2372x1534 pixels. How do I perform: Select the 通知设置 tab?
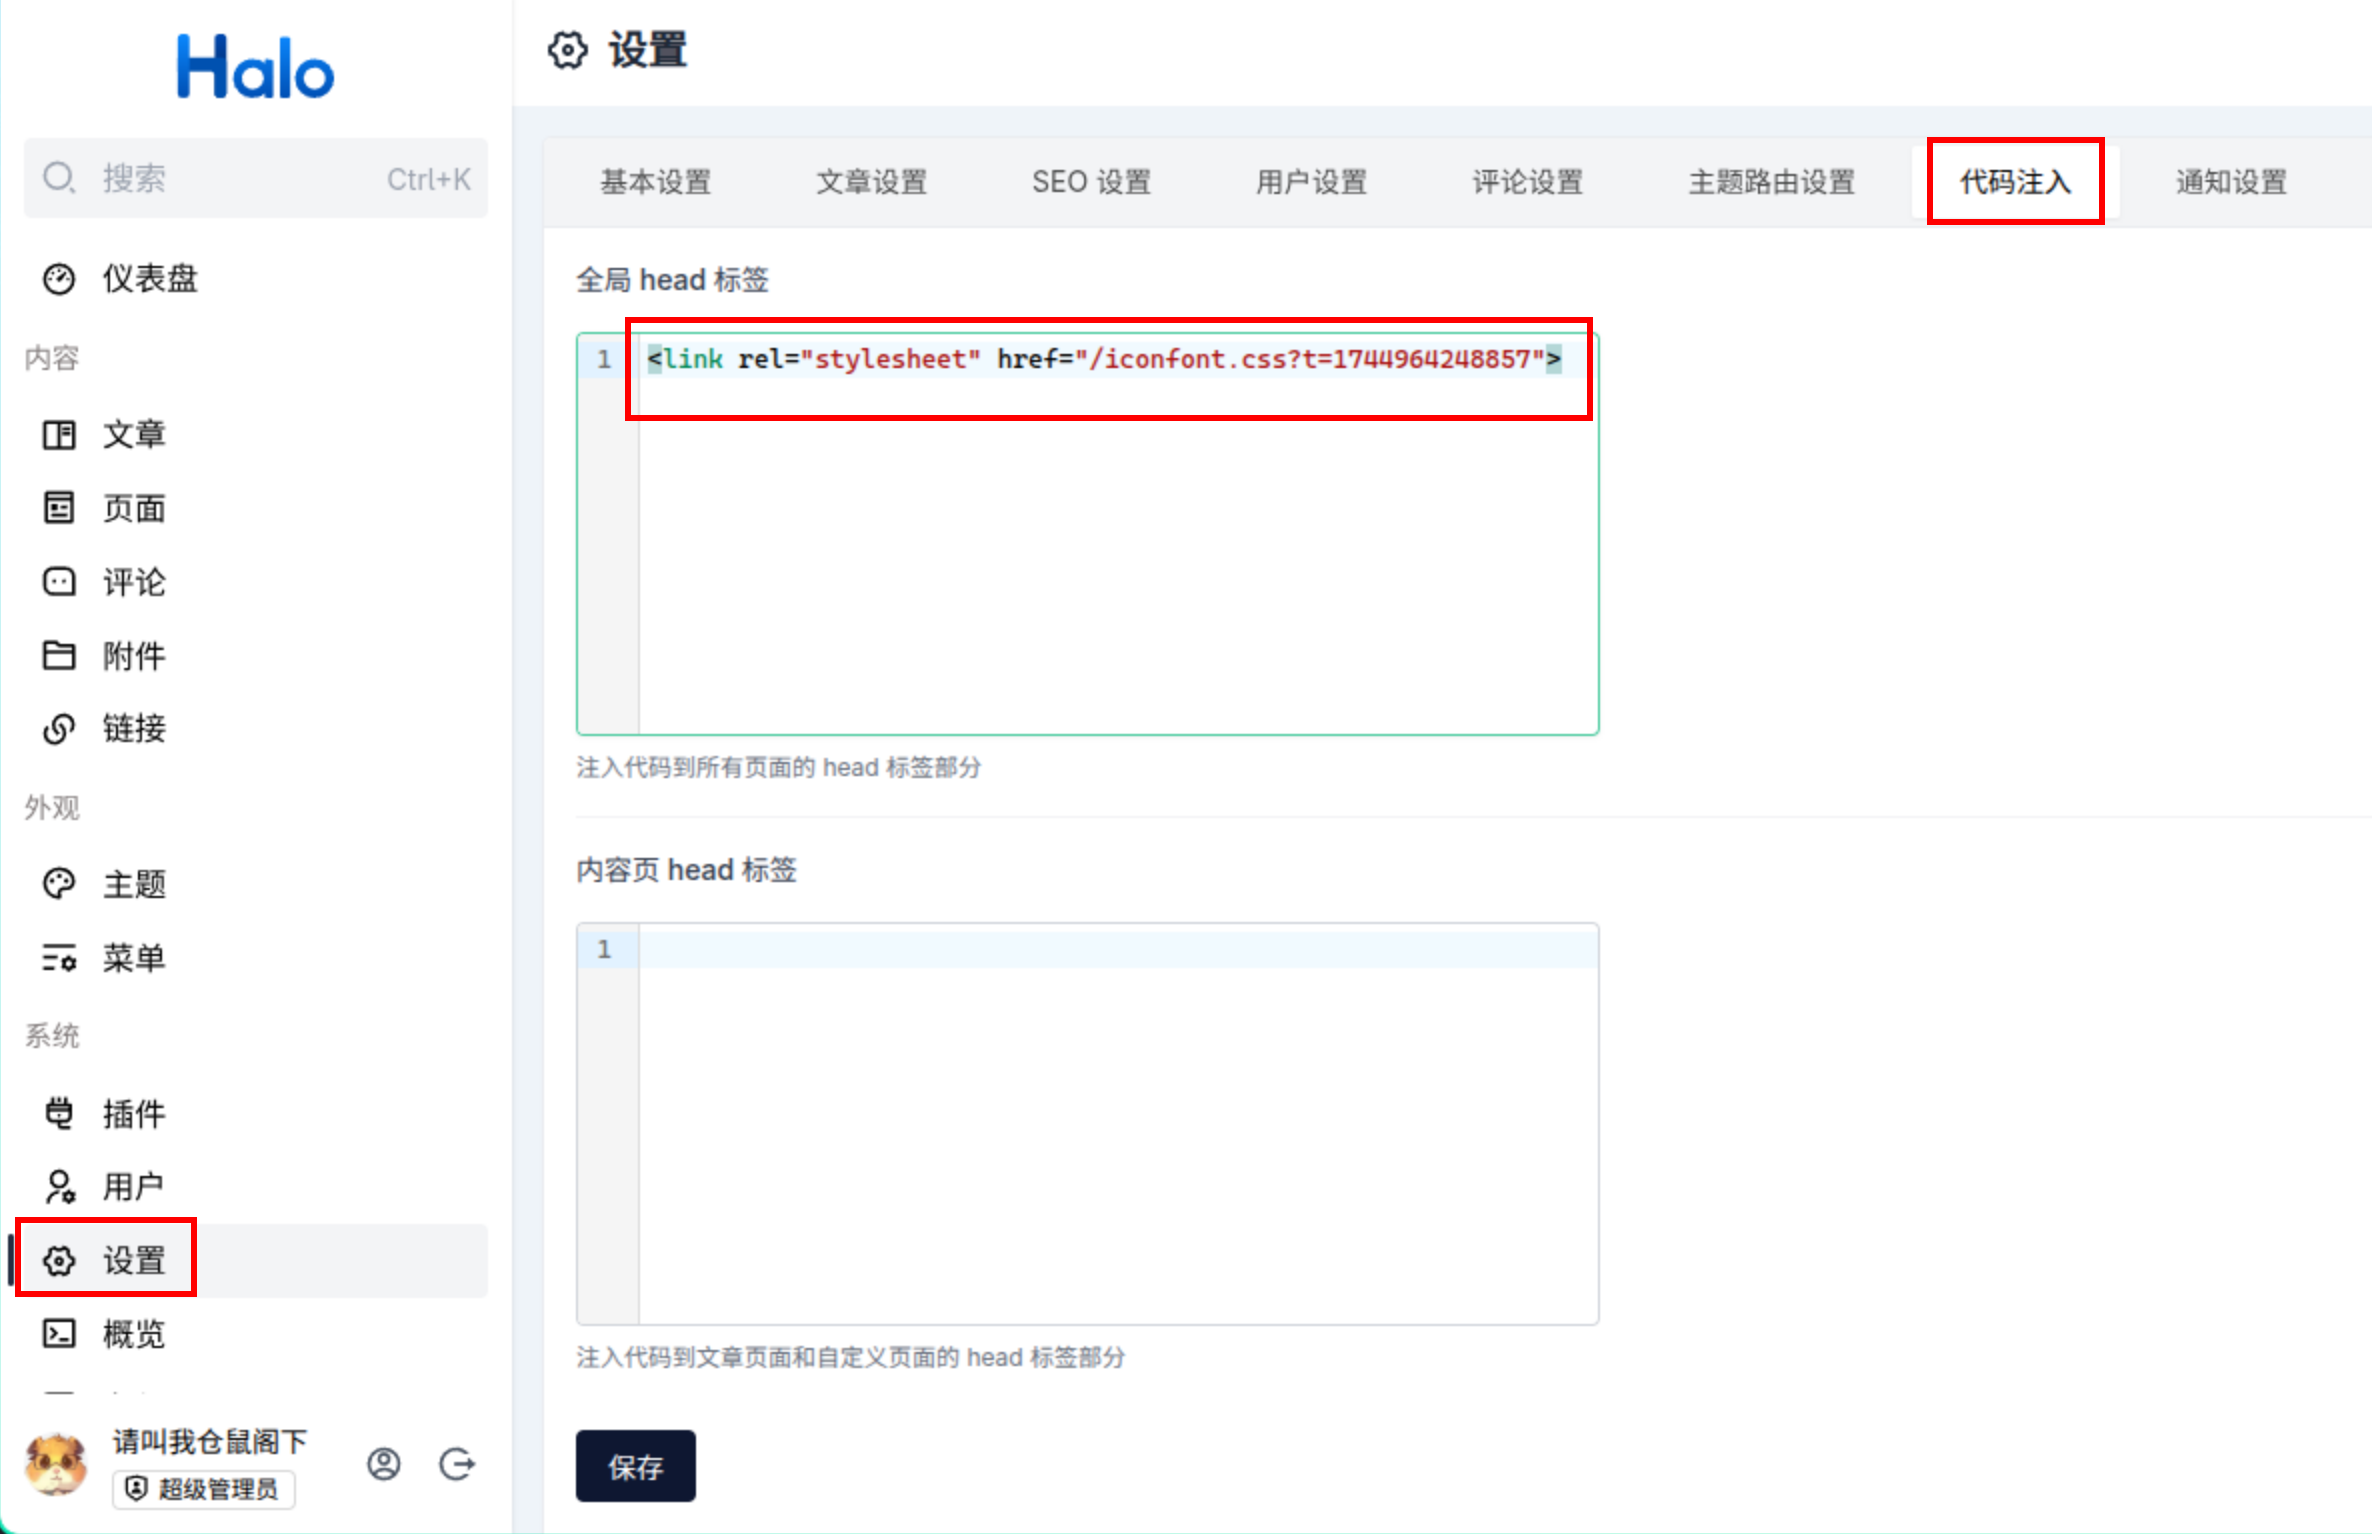click(2231, 182)
